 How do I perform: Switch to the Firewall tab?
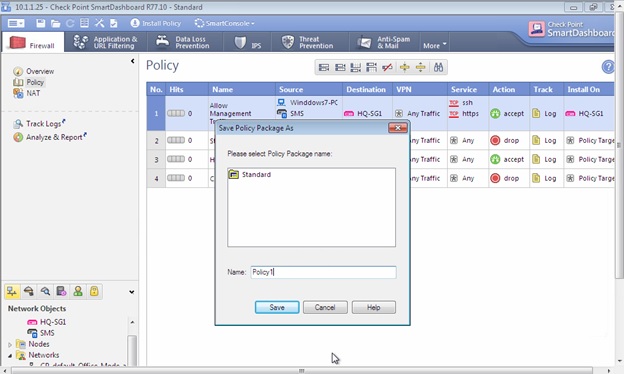[32, 42]
